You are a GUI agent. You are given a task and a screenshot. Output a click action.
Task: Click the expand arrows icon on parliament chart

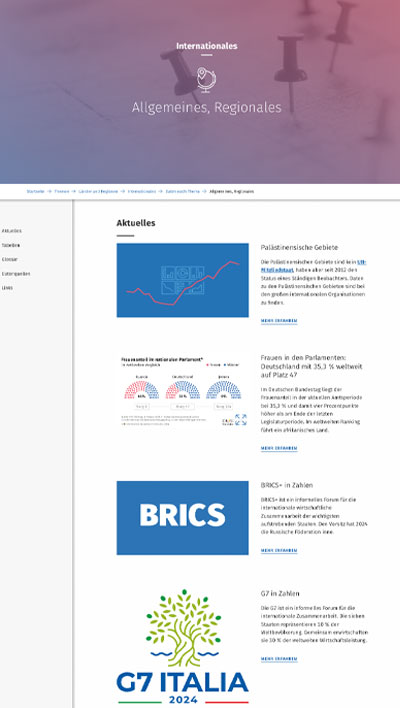(x=241, y=419)
